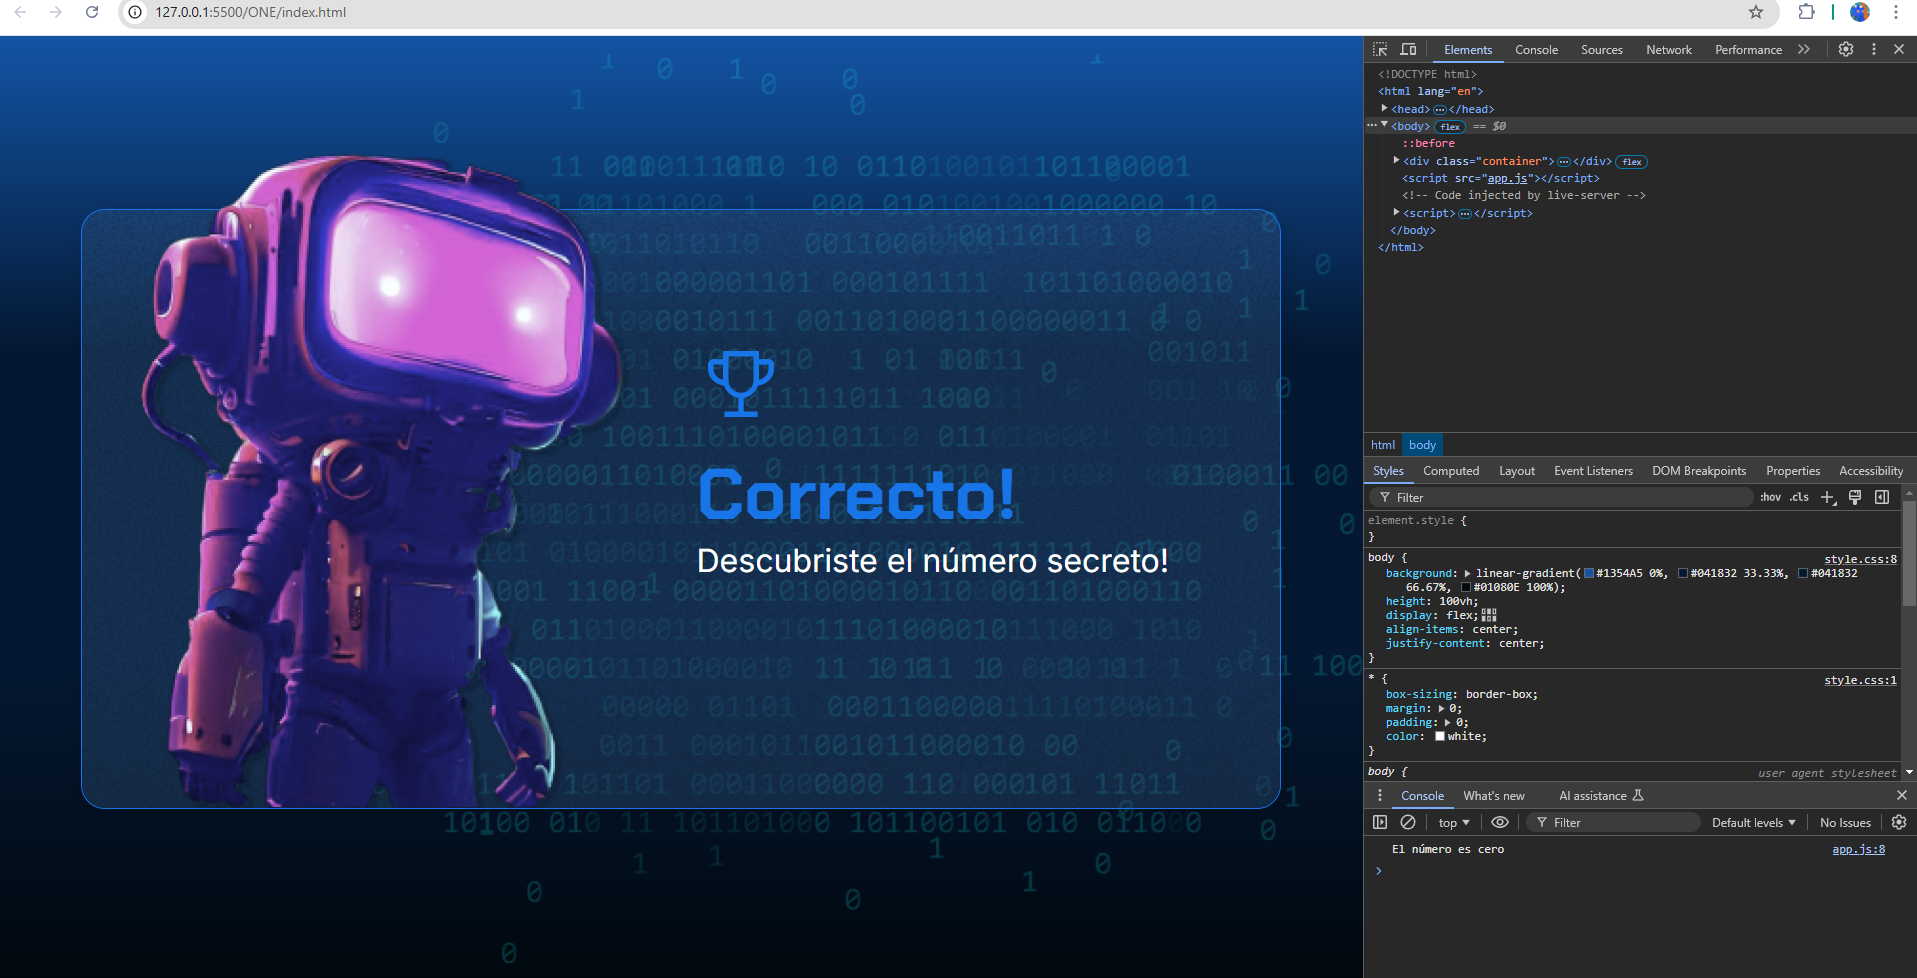The height and width of the screenshot is (978, 1917).
Task: Open AI assistance drawer tab
Action: pyautogui.click(x=1601, y=796)
